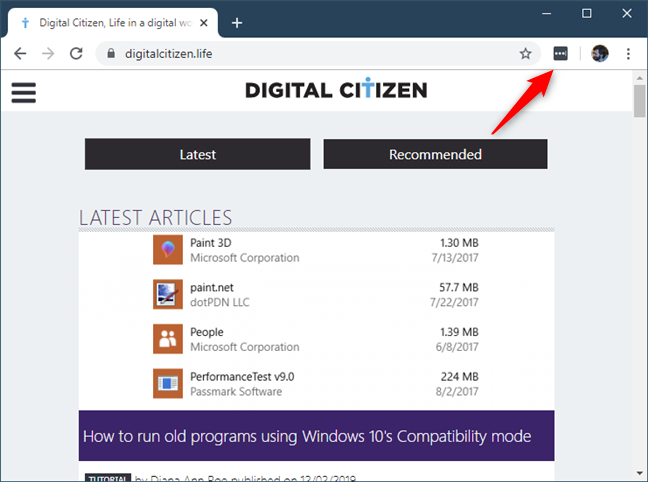Reload the current page
648x482 pixels.
pyautogui.click(x=76, y=53)
